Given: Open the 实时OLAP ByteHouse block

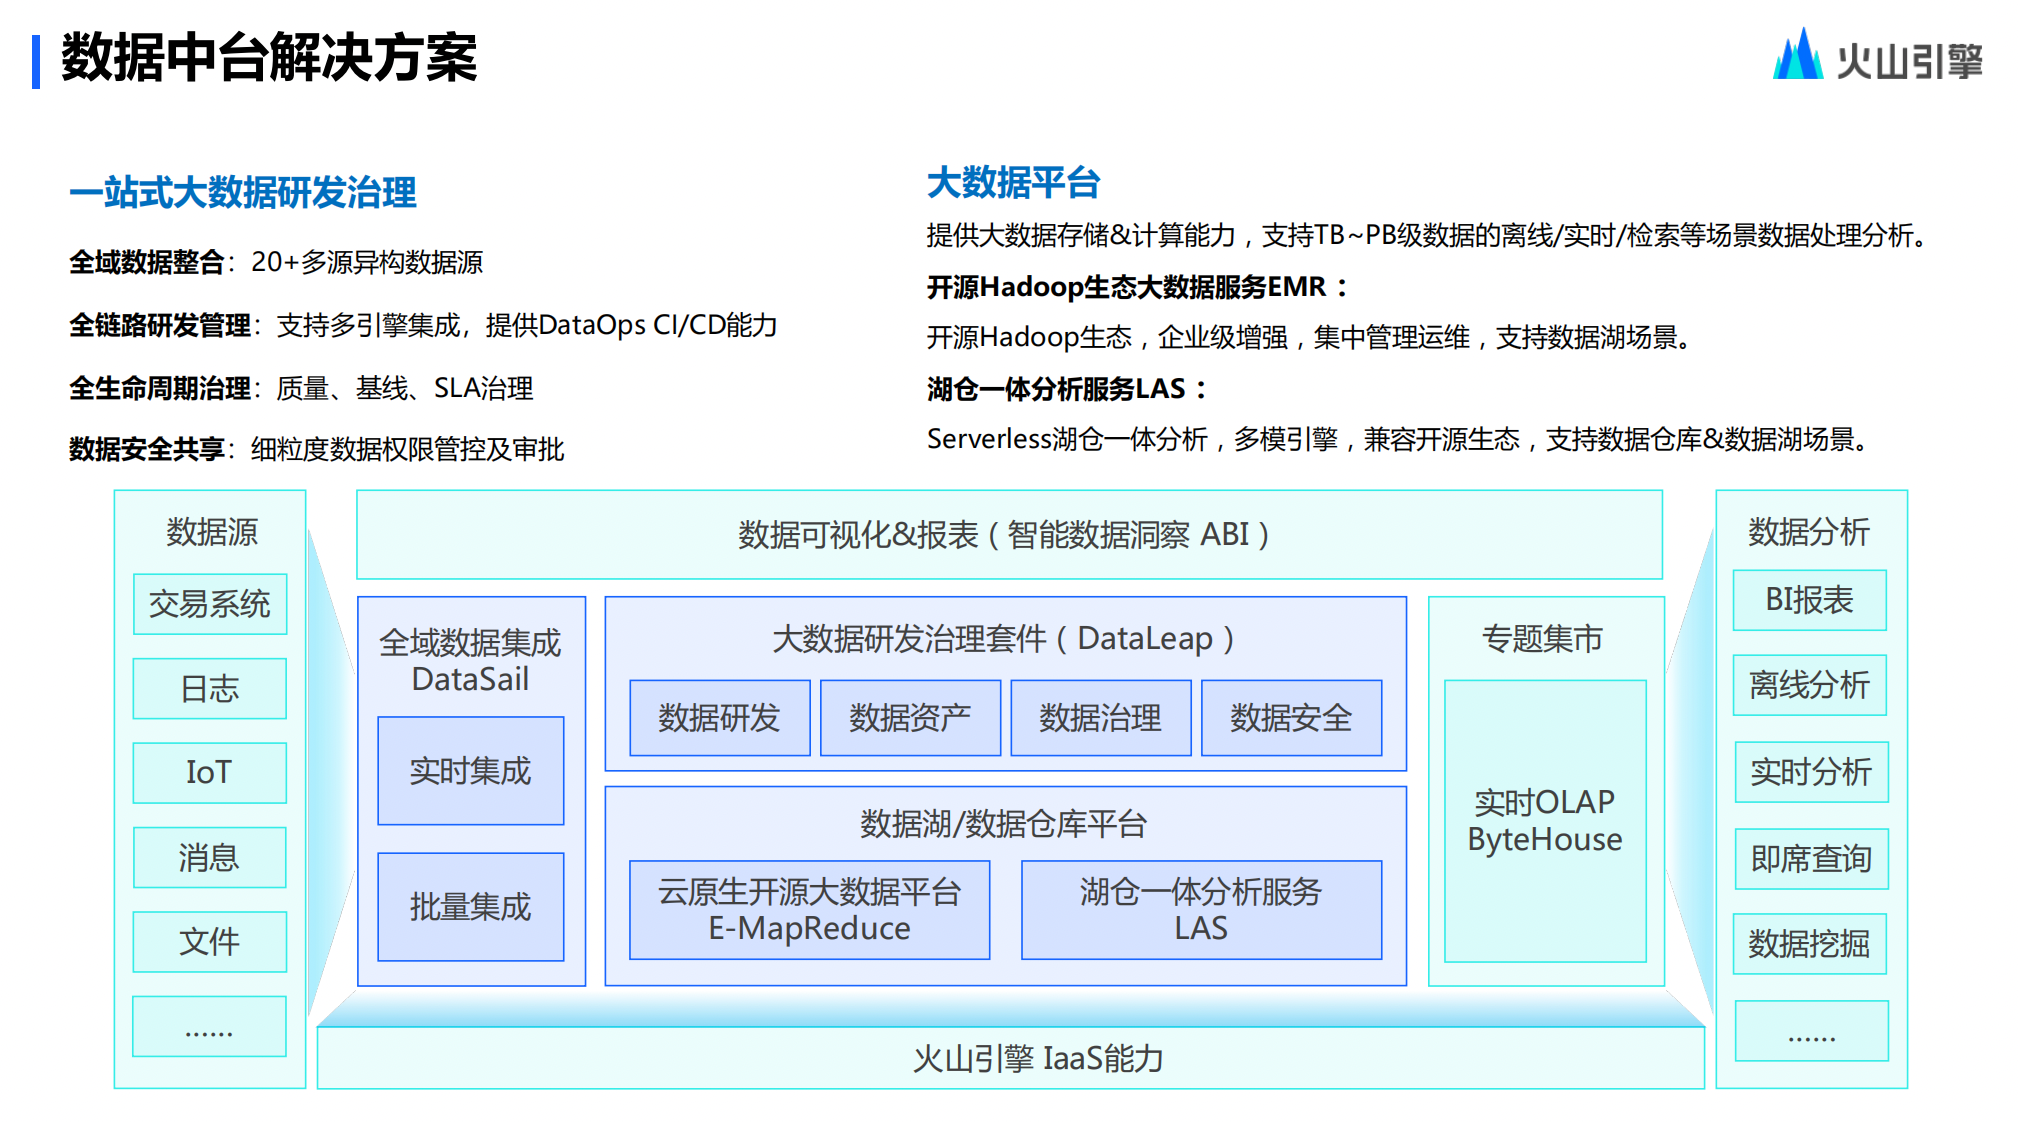Looking at the screenshot, I should (x=1545, y=820).
